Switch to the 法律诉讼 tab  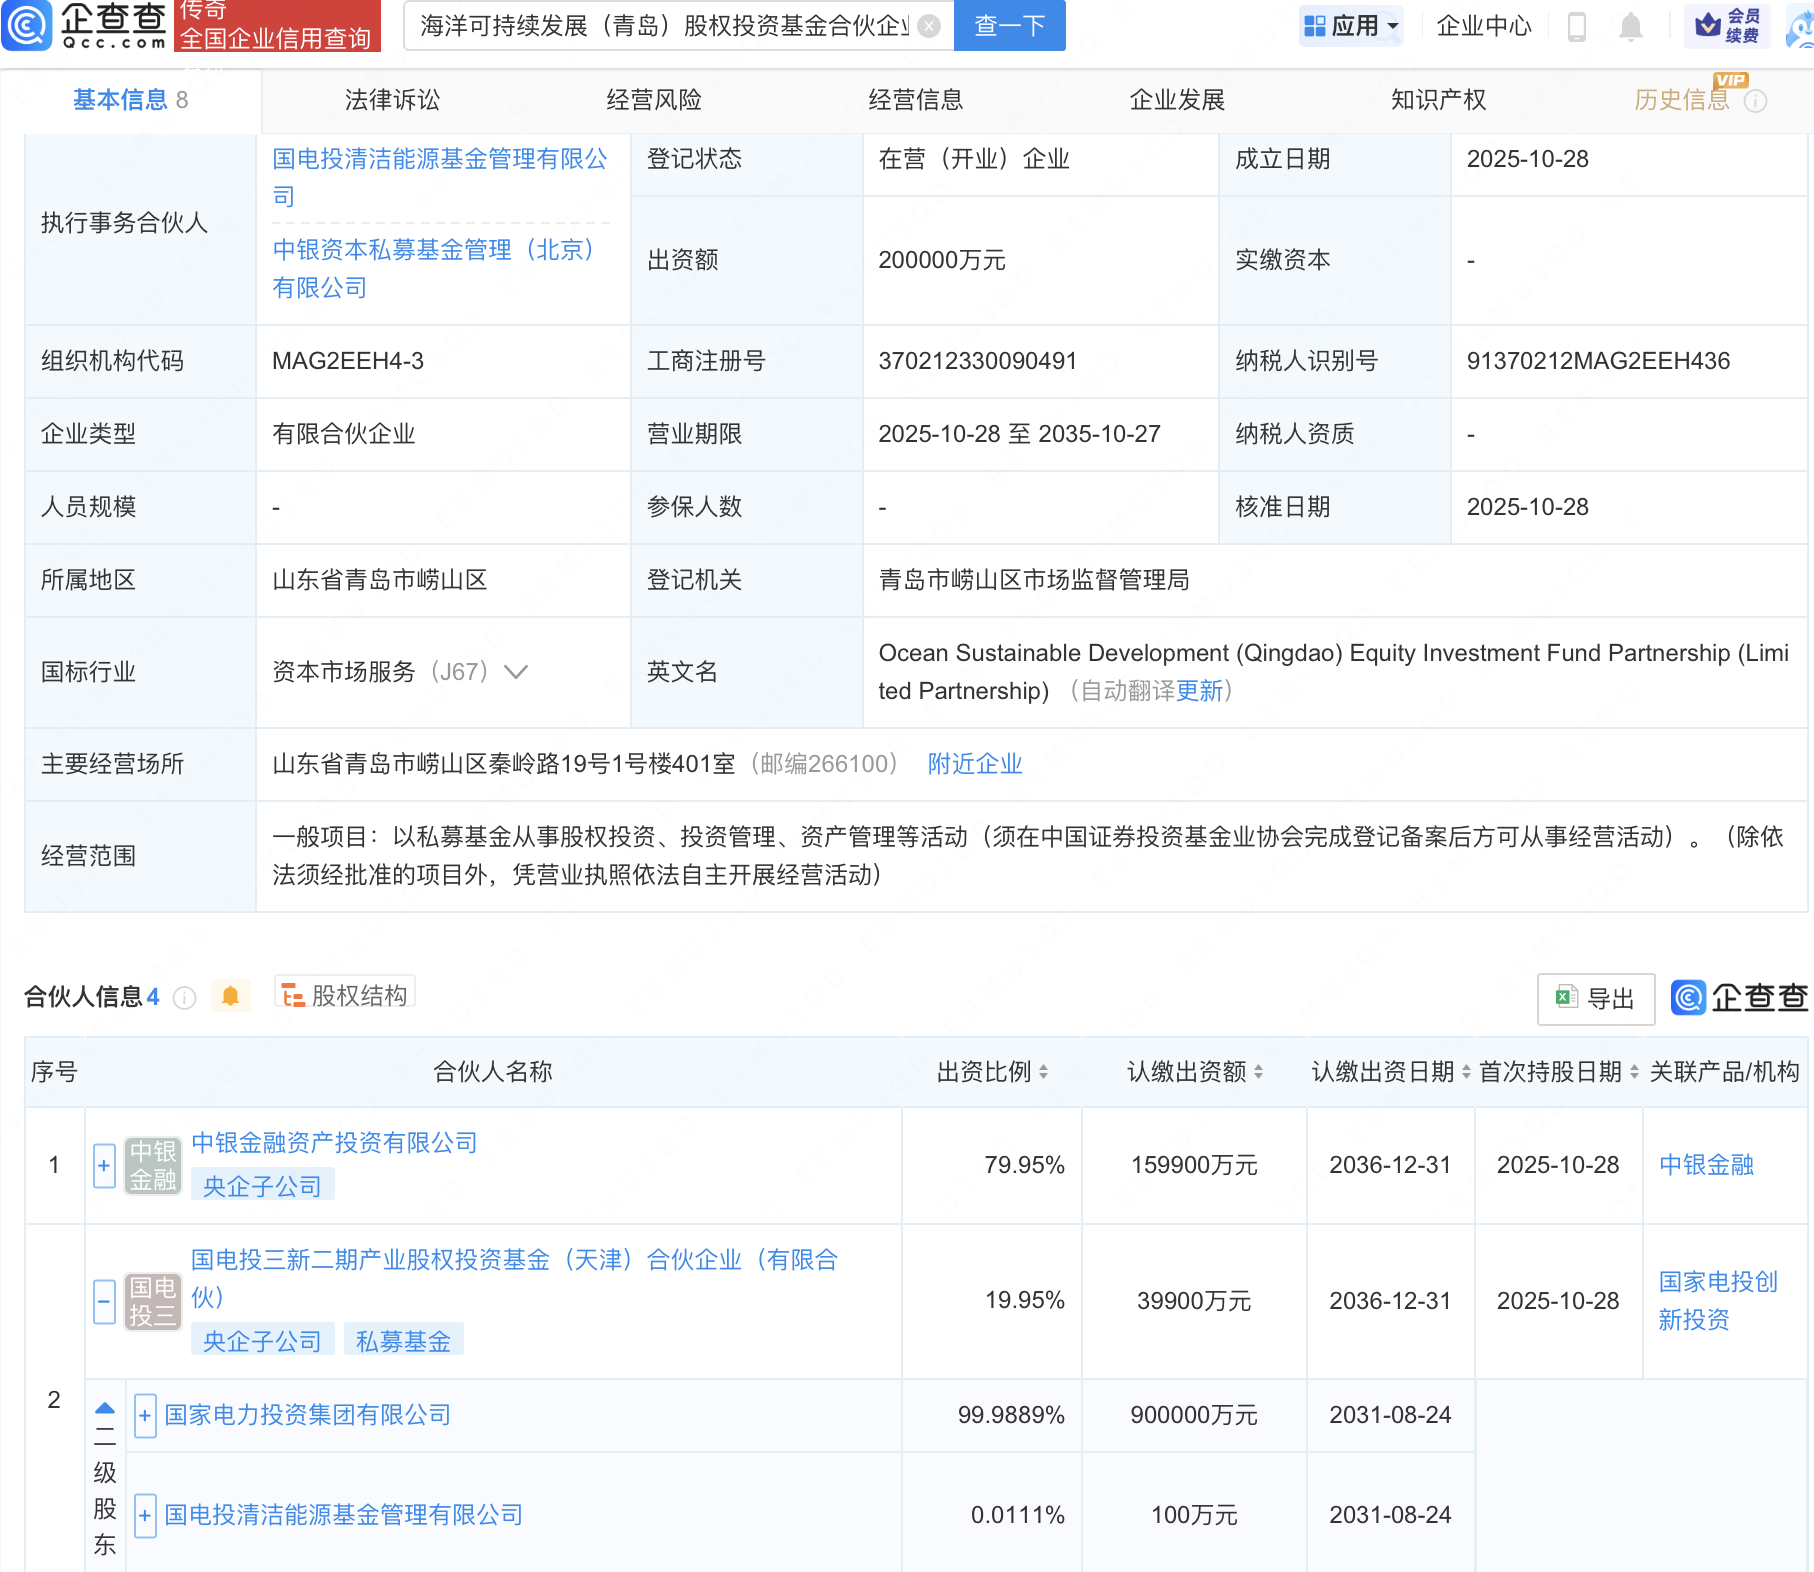coord(392,100)
